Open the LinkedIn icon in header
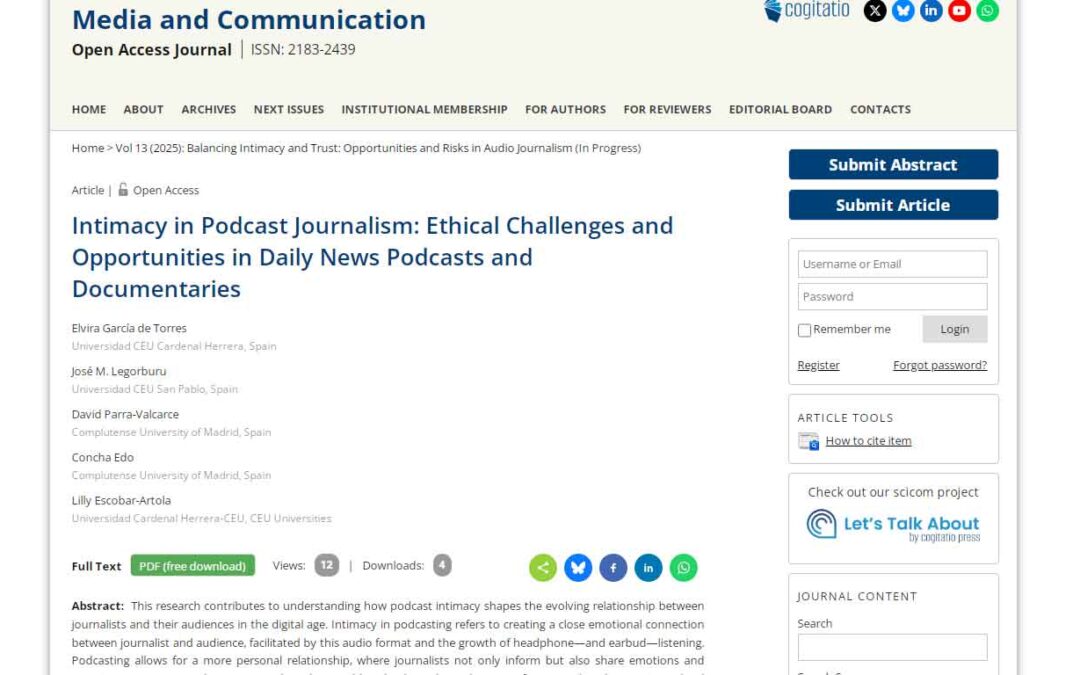Image resolution: width=1080 pixels, height=675 pixels. [x=931, y=10]
